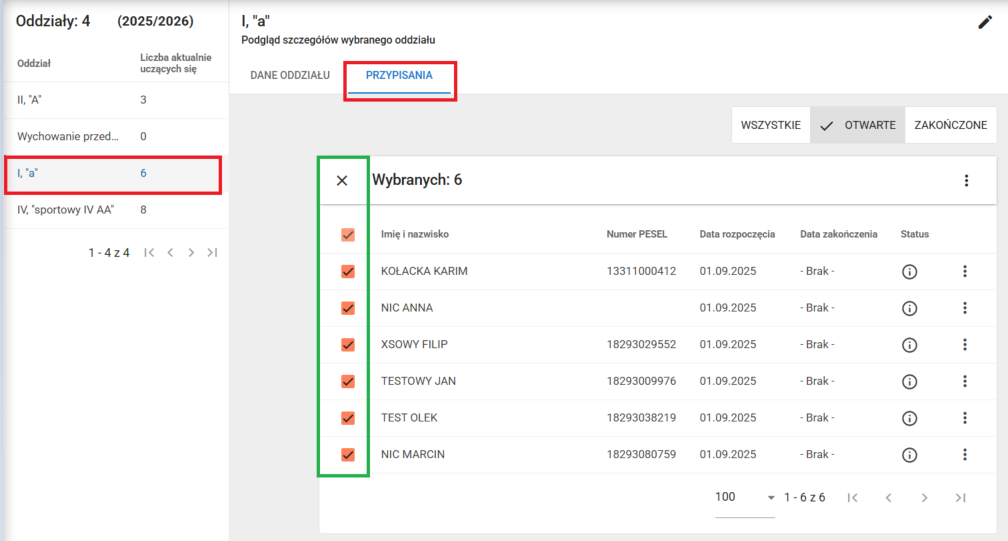
Task: Clear selection with the X icon
Action: click(342, 181)
